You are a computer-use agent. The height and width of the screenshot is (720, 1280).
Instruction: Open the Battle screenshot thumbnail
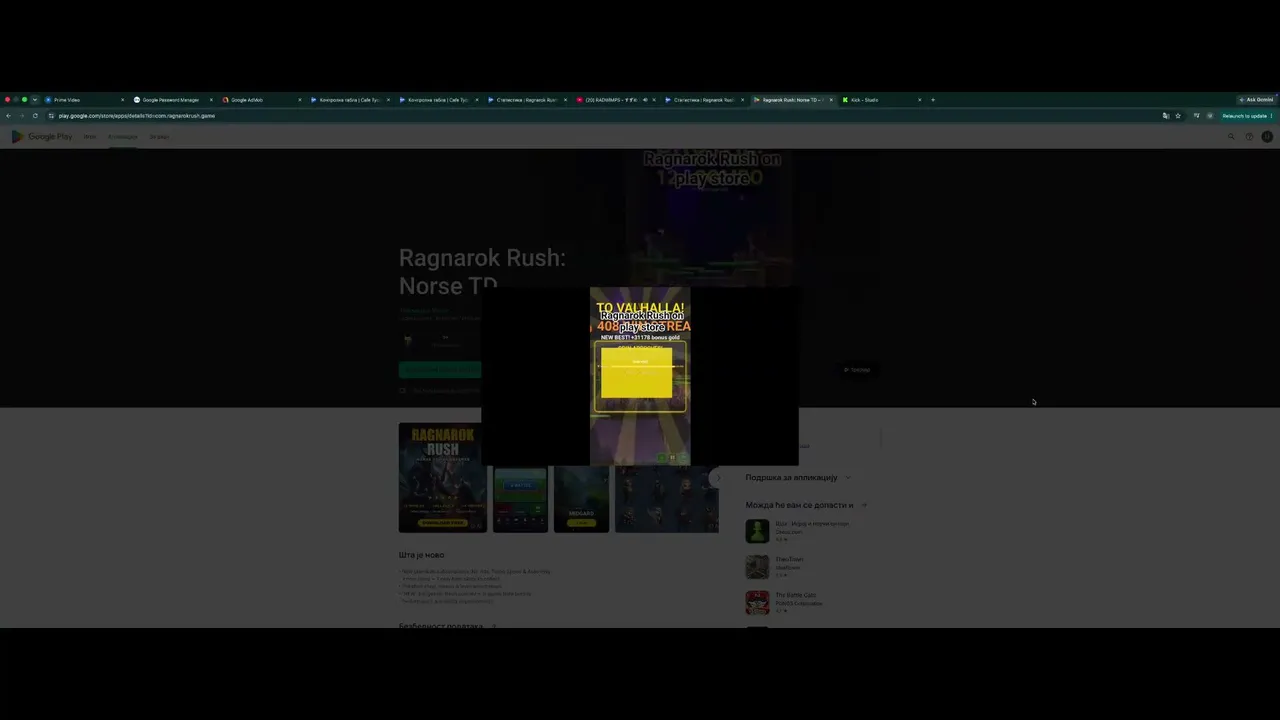click(520, 498)
